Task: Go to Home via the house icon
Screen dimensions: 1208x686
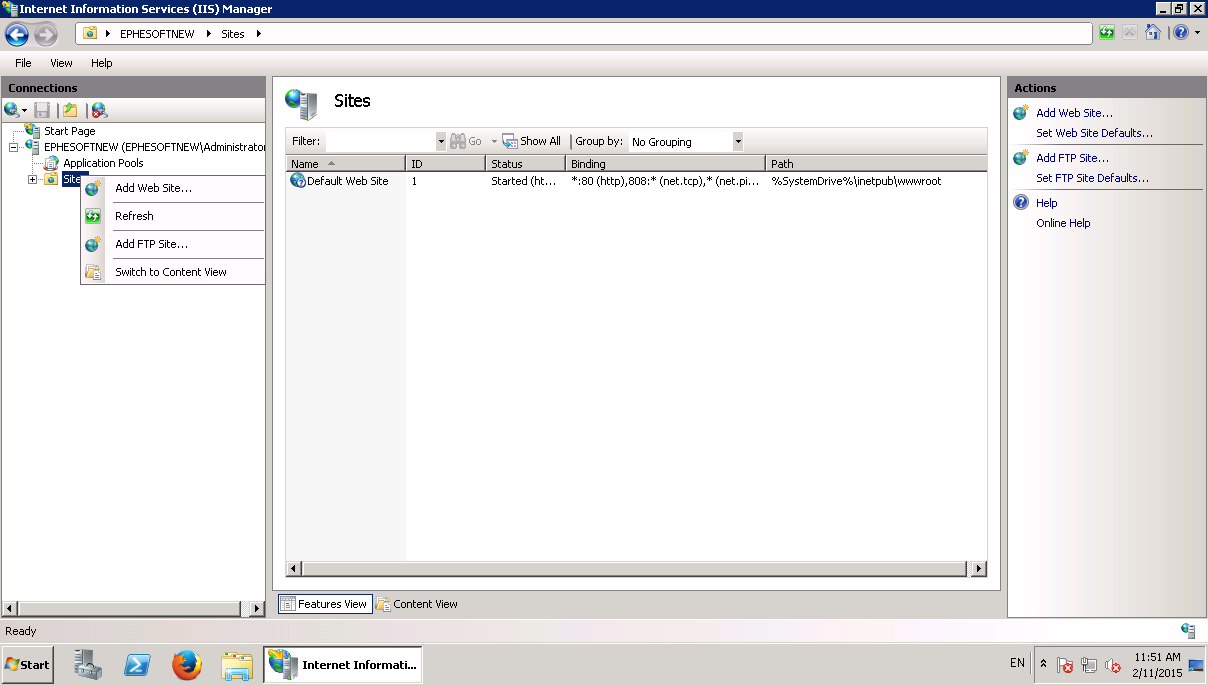Action: coord(1153,33)
